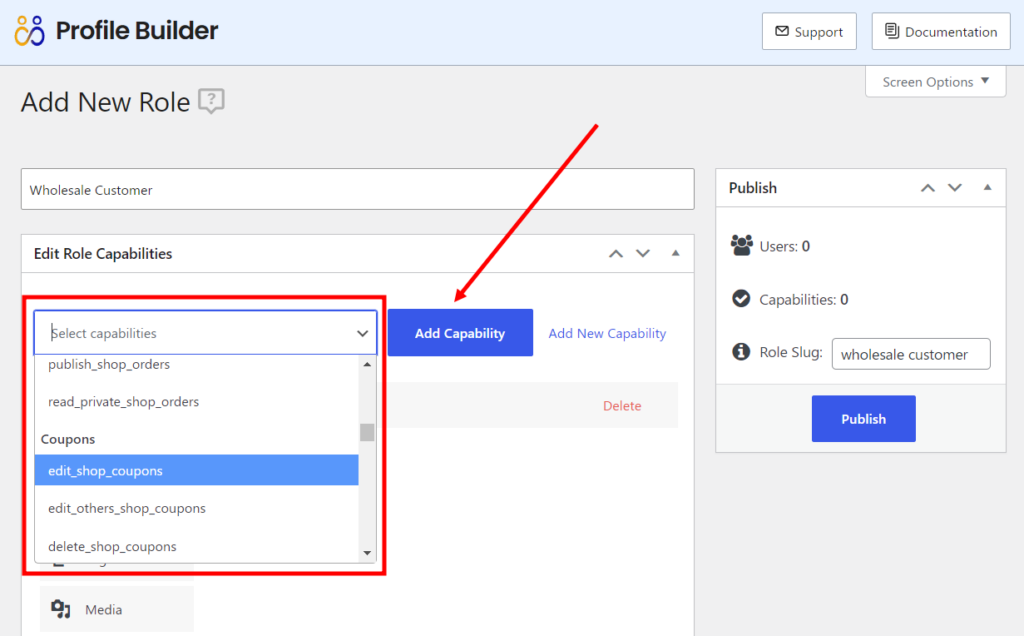Viewport: 1024px width, 636px height.
Task: Click the blue Publish button
Action: click(863, 419)
